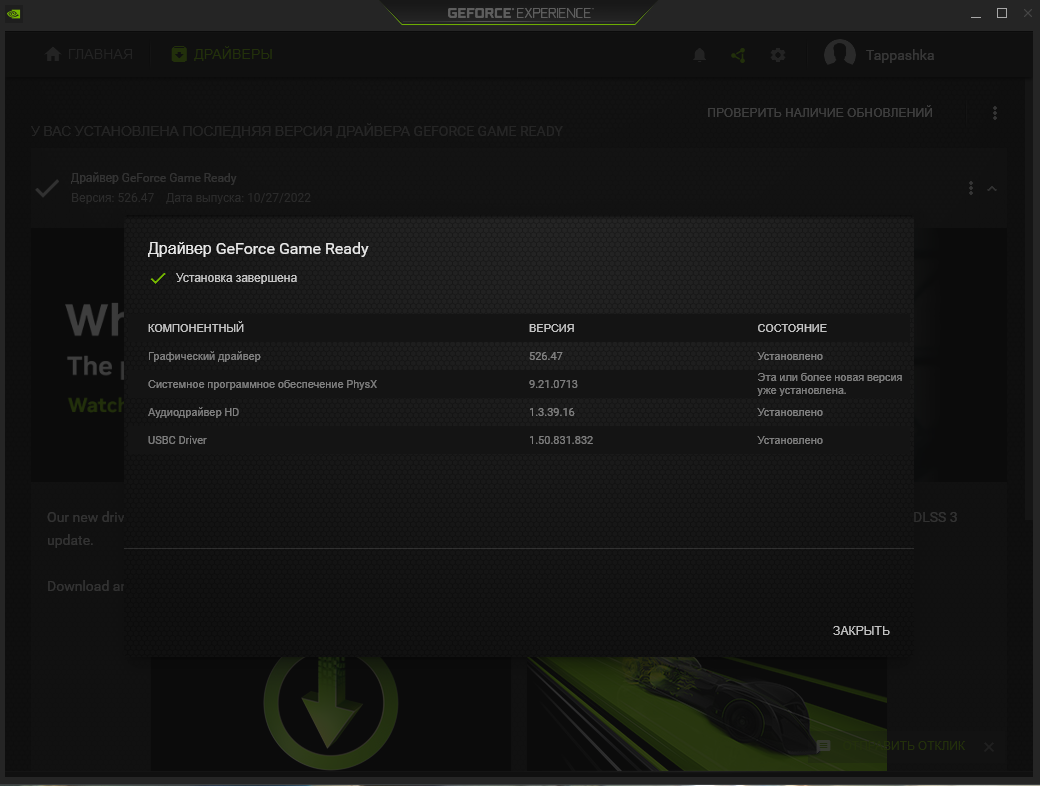Click the green installation complete checkmark
1040x786 pixels.
coord(158,278)
